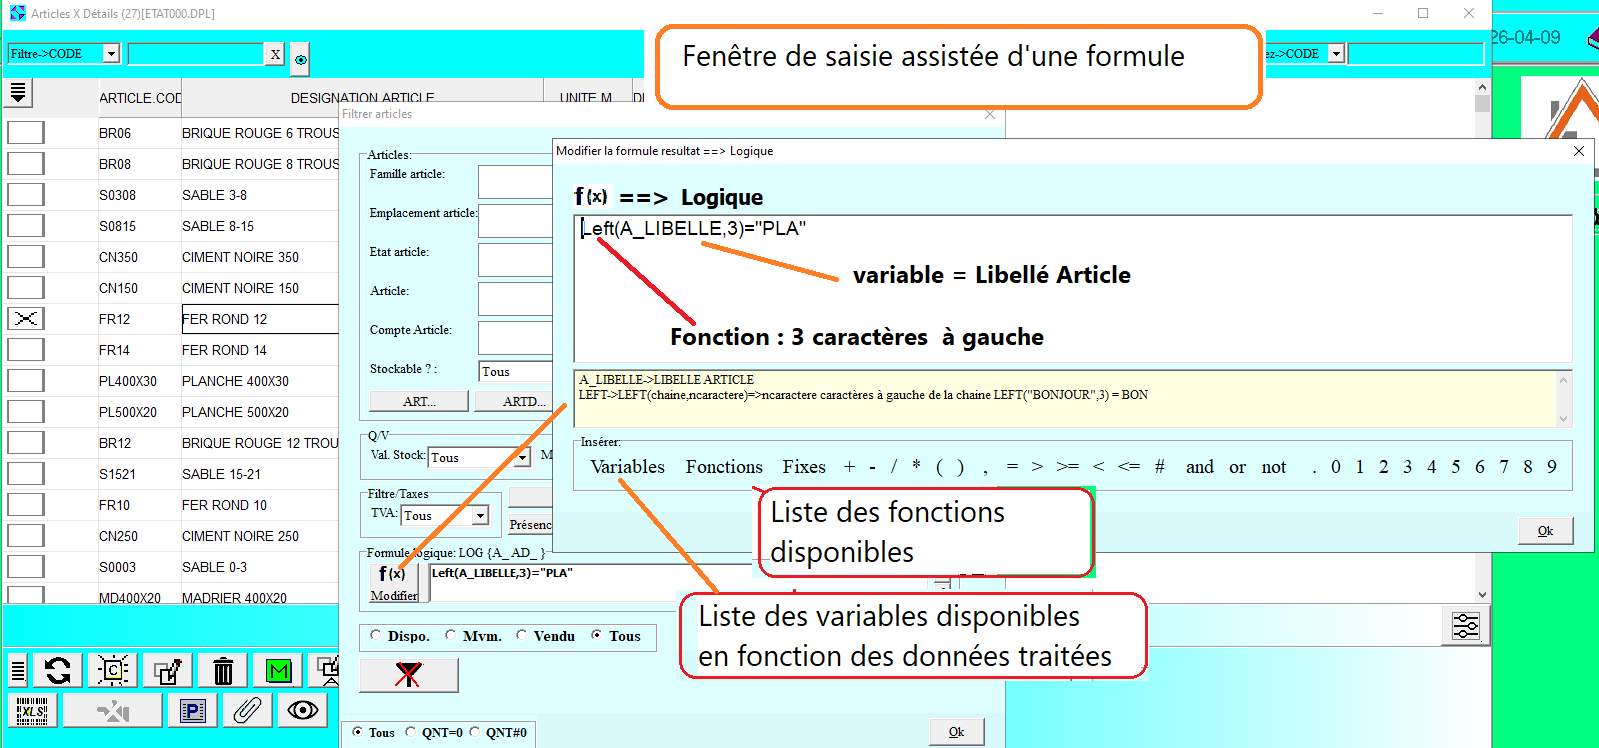This screenshot has width=1599, height=748.
Task: Expand the Val. Stock dropdown
Action: (x=521, y=458)
